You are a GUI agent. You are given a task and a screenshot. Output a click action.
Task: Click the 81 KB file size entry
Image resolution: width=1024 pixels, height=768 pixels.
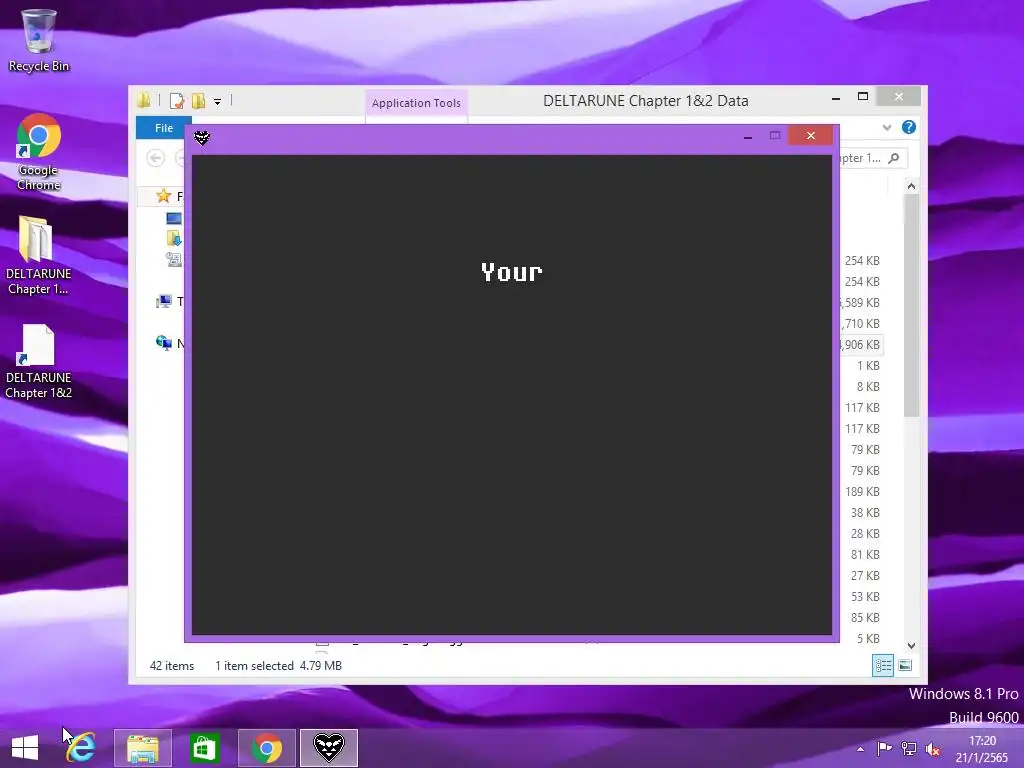click(x=865, y=554)
